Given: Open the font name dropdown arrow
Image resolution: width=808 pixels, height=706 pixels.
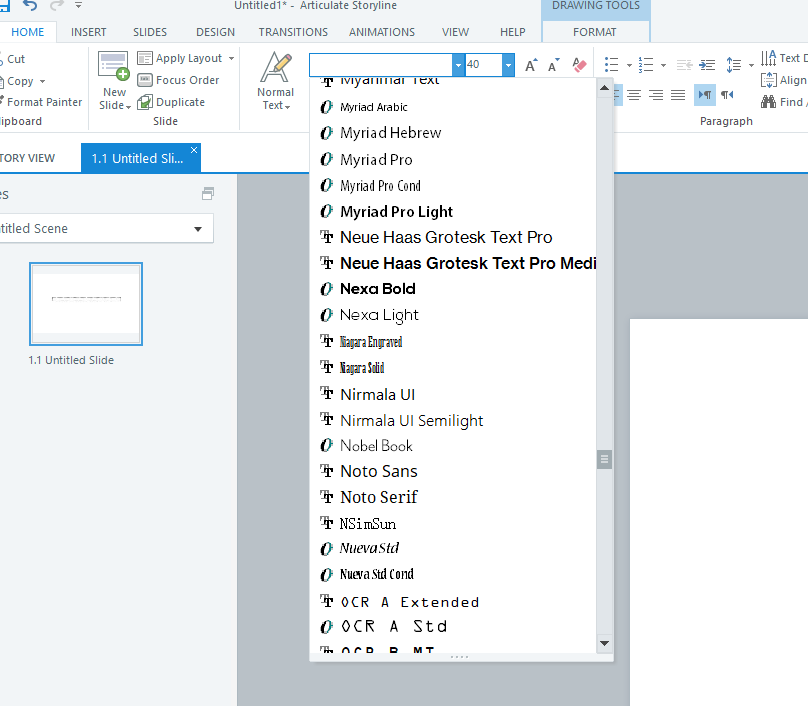Looking at the screenshot, I should (458, 65).
